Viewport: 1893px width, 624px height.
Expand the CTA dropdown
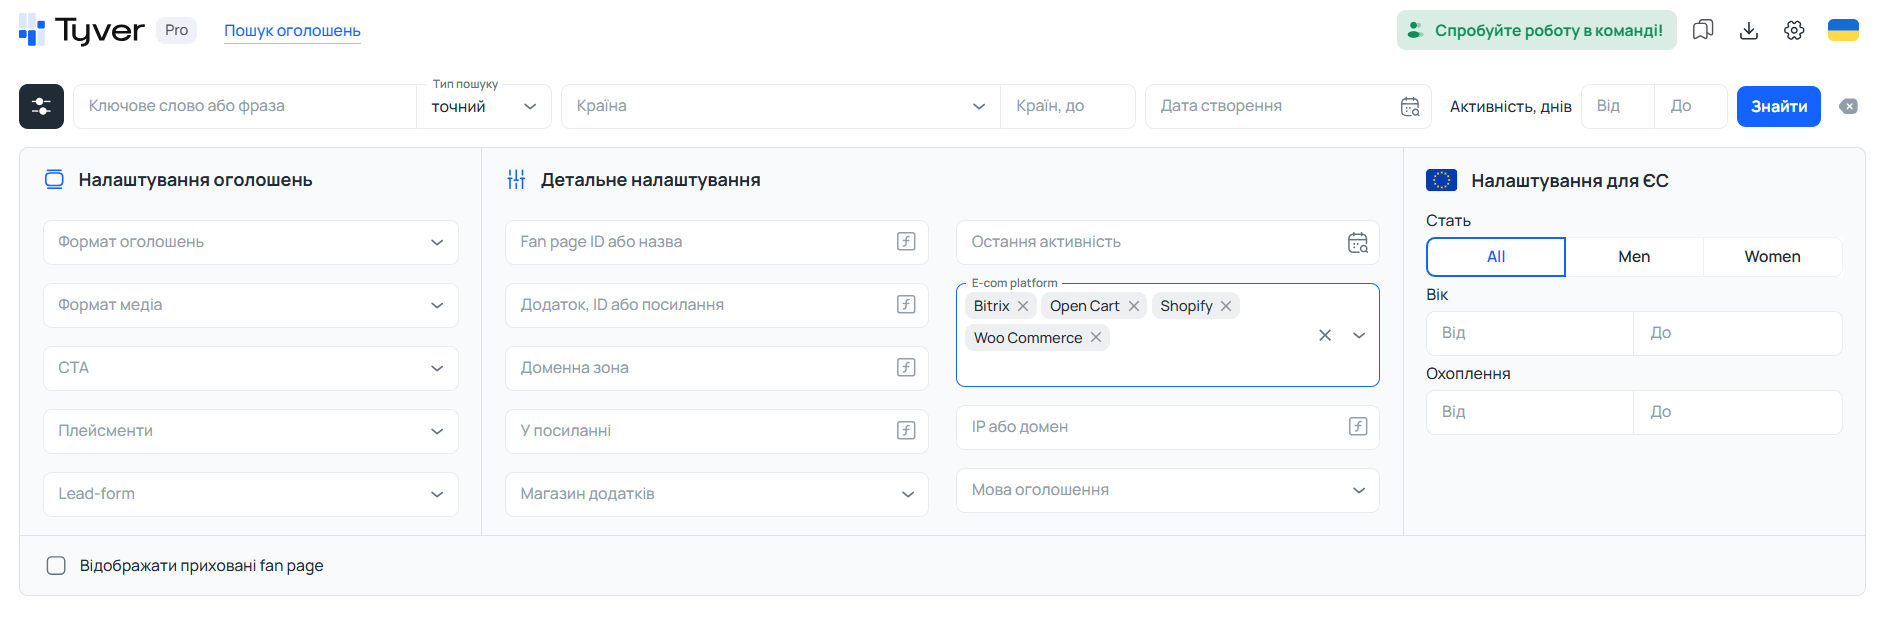pos(251,368)
